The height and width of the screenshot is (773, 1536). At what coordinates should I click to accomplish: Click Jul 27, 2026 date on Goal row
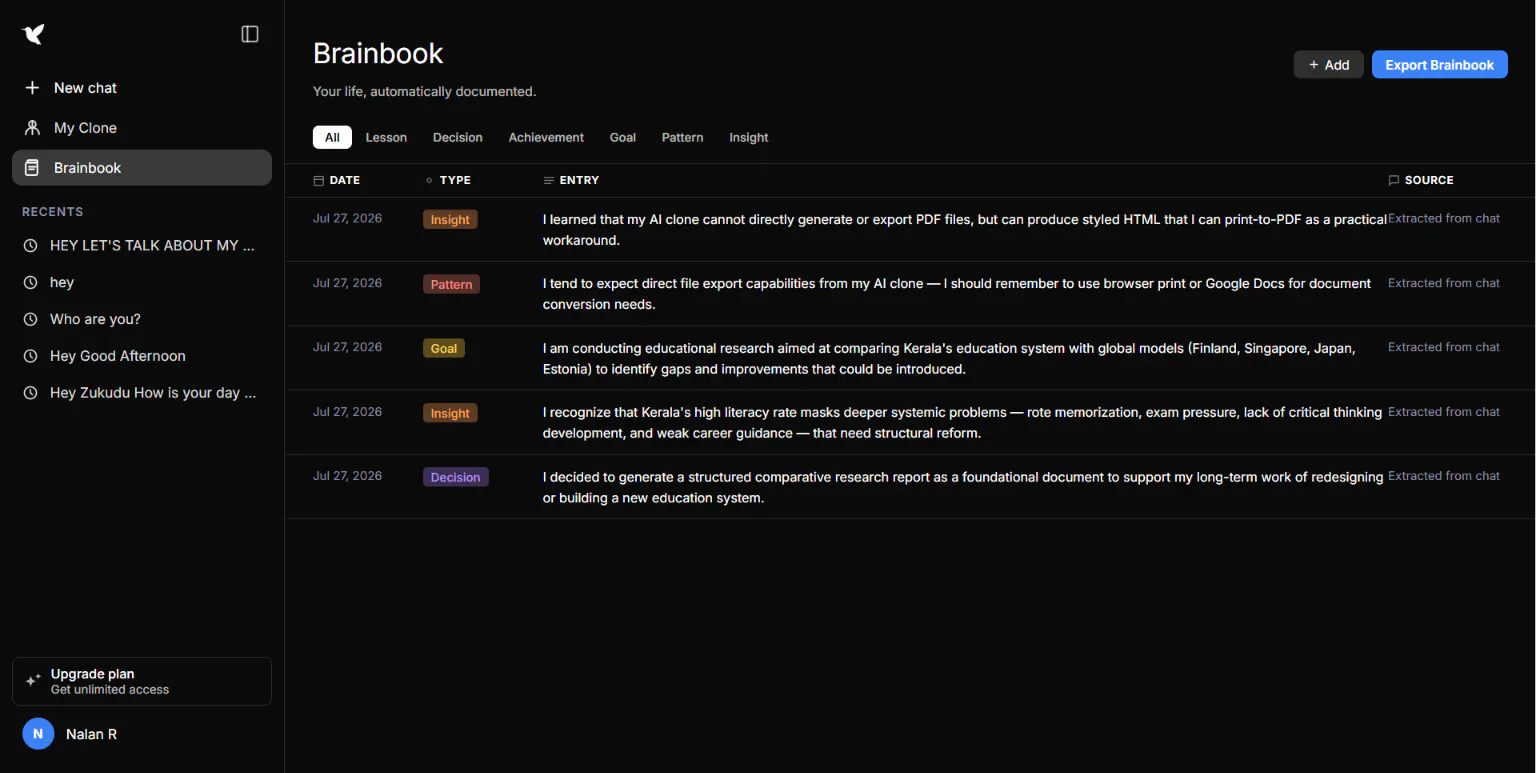pos(347,347)
